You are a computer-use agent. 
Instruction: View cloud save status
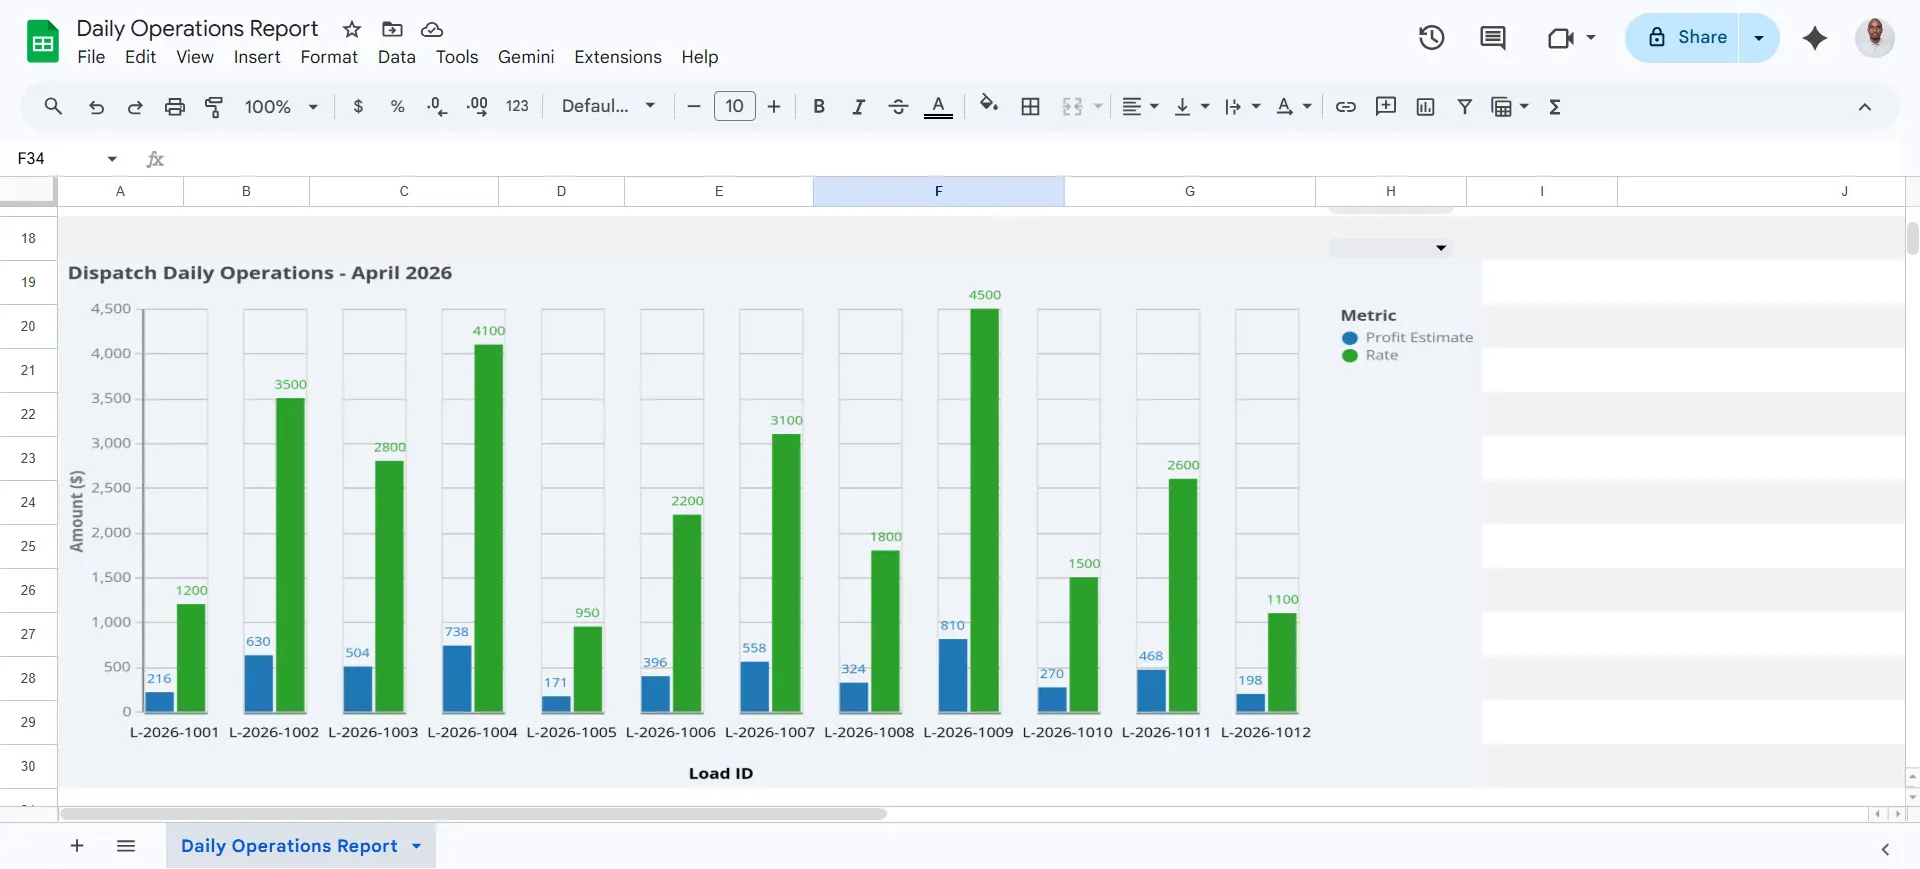pos(432,29)
